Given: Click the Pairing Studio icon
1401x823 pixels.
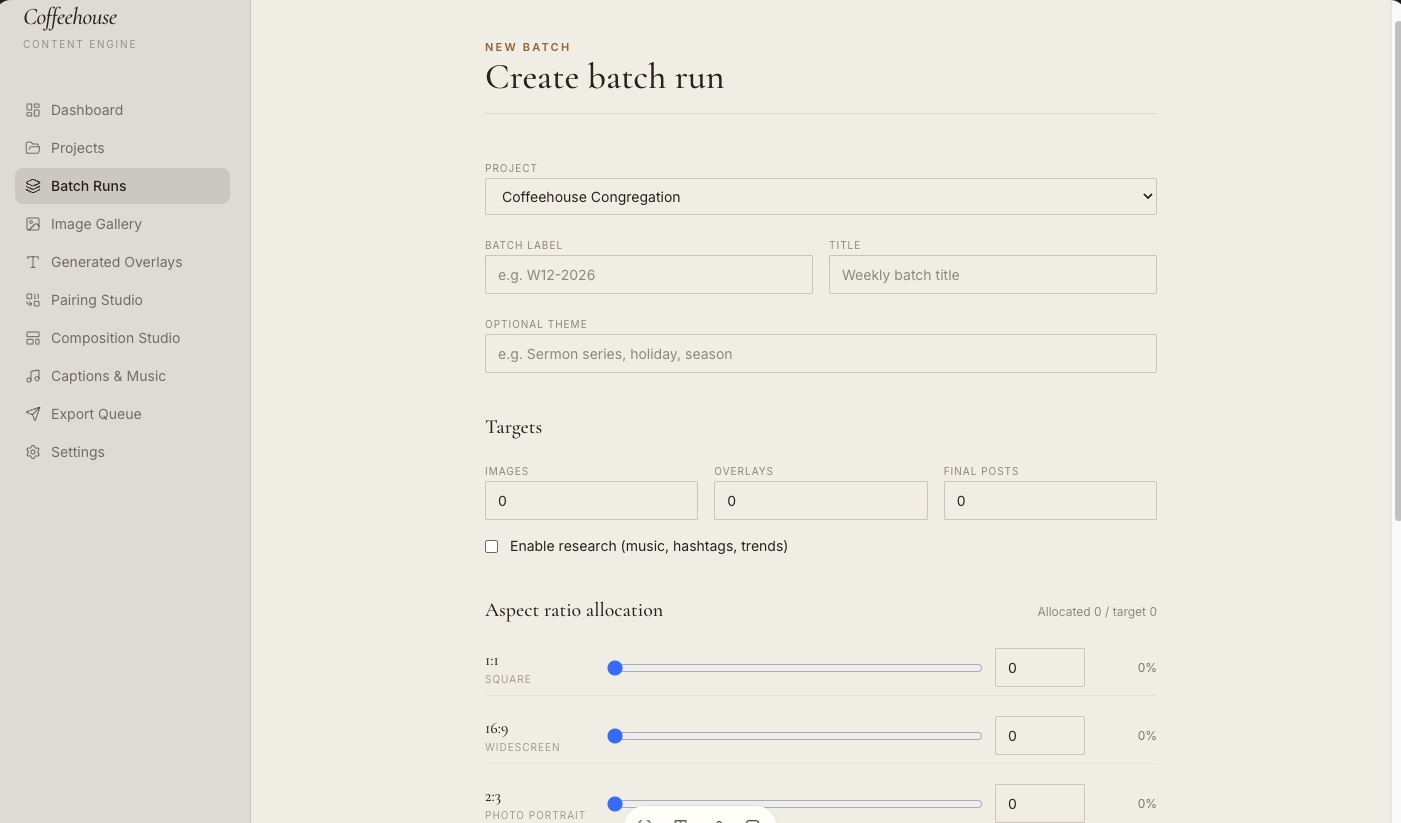Looking at the screenshot, I should pyautogui.click(x=33, y=300).
